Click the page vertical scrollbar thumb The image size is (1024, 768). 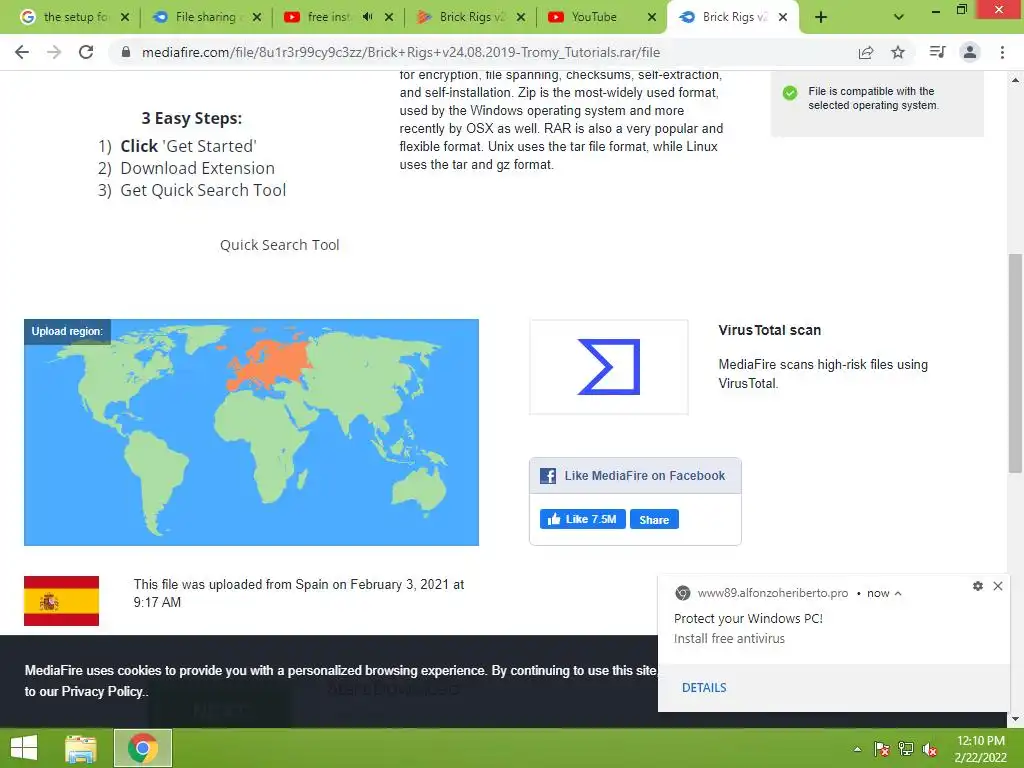1015,363
